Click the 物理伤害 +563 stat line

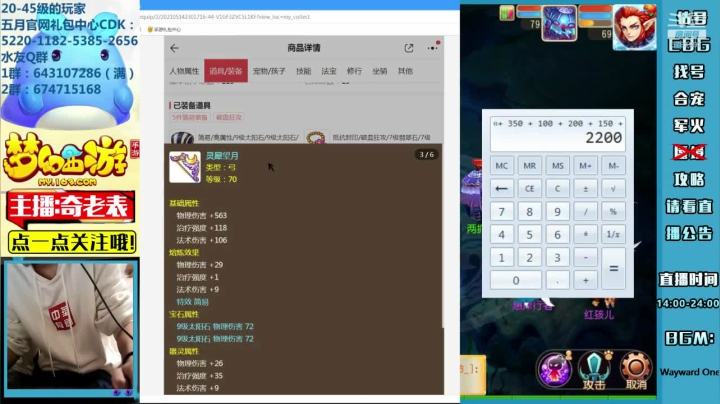(202, 215)
